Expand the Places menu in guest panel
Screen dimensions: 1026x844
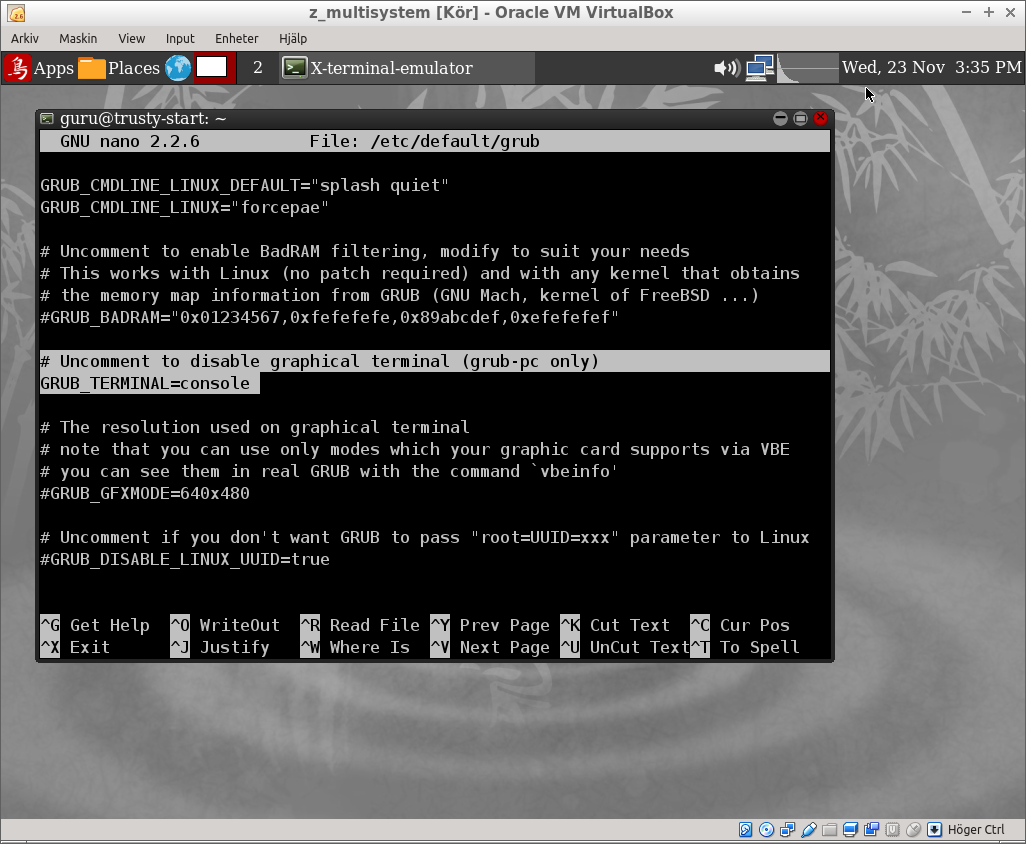(119, 68)
